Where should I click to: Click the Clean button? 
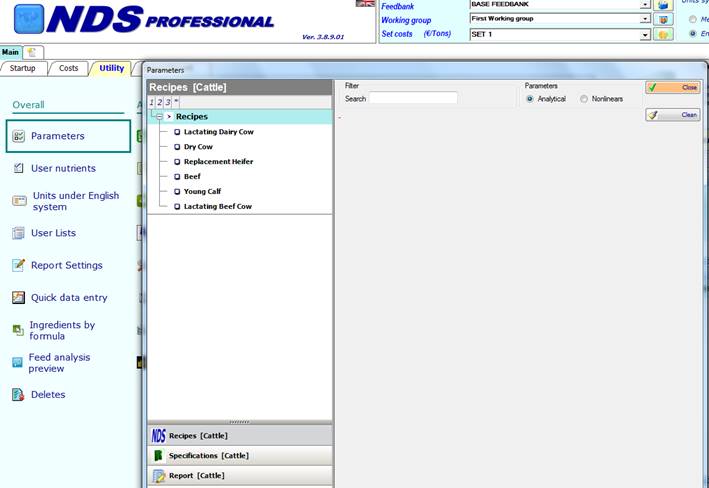click(x=673, y=115)
